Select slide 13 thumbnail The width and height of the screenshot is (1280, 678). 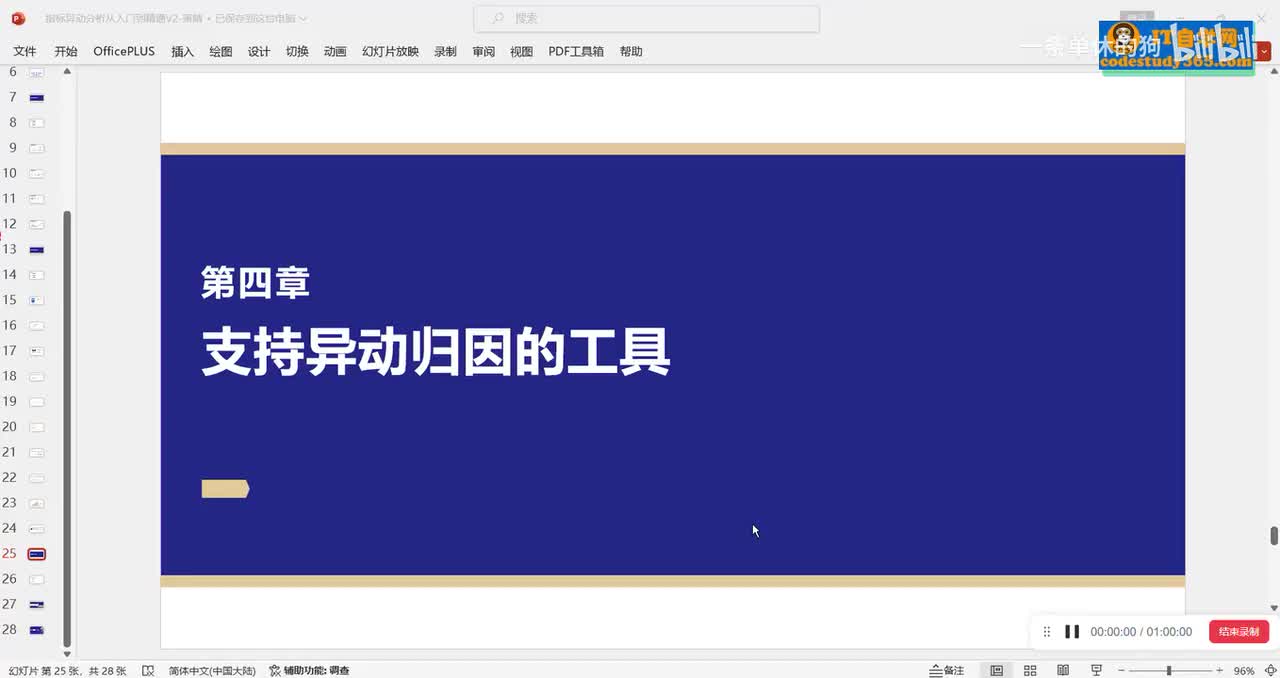pyautogui.click(x=36, y=249)
